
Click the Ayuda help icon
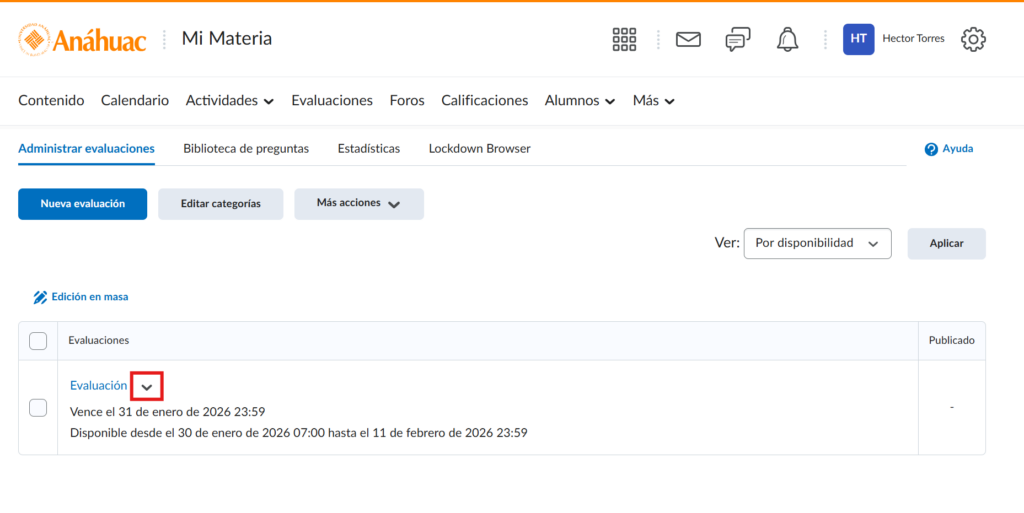931,149
